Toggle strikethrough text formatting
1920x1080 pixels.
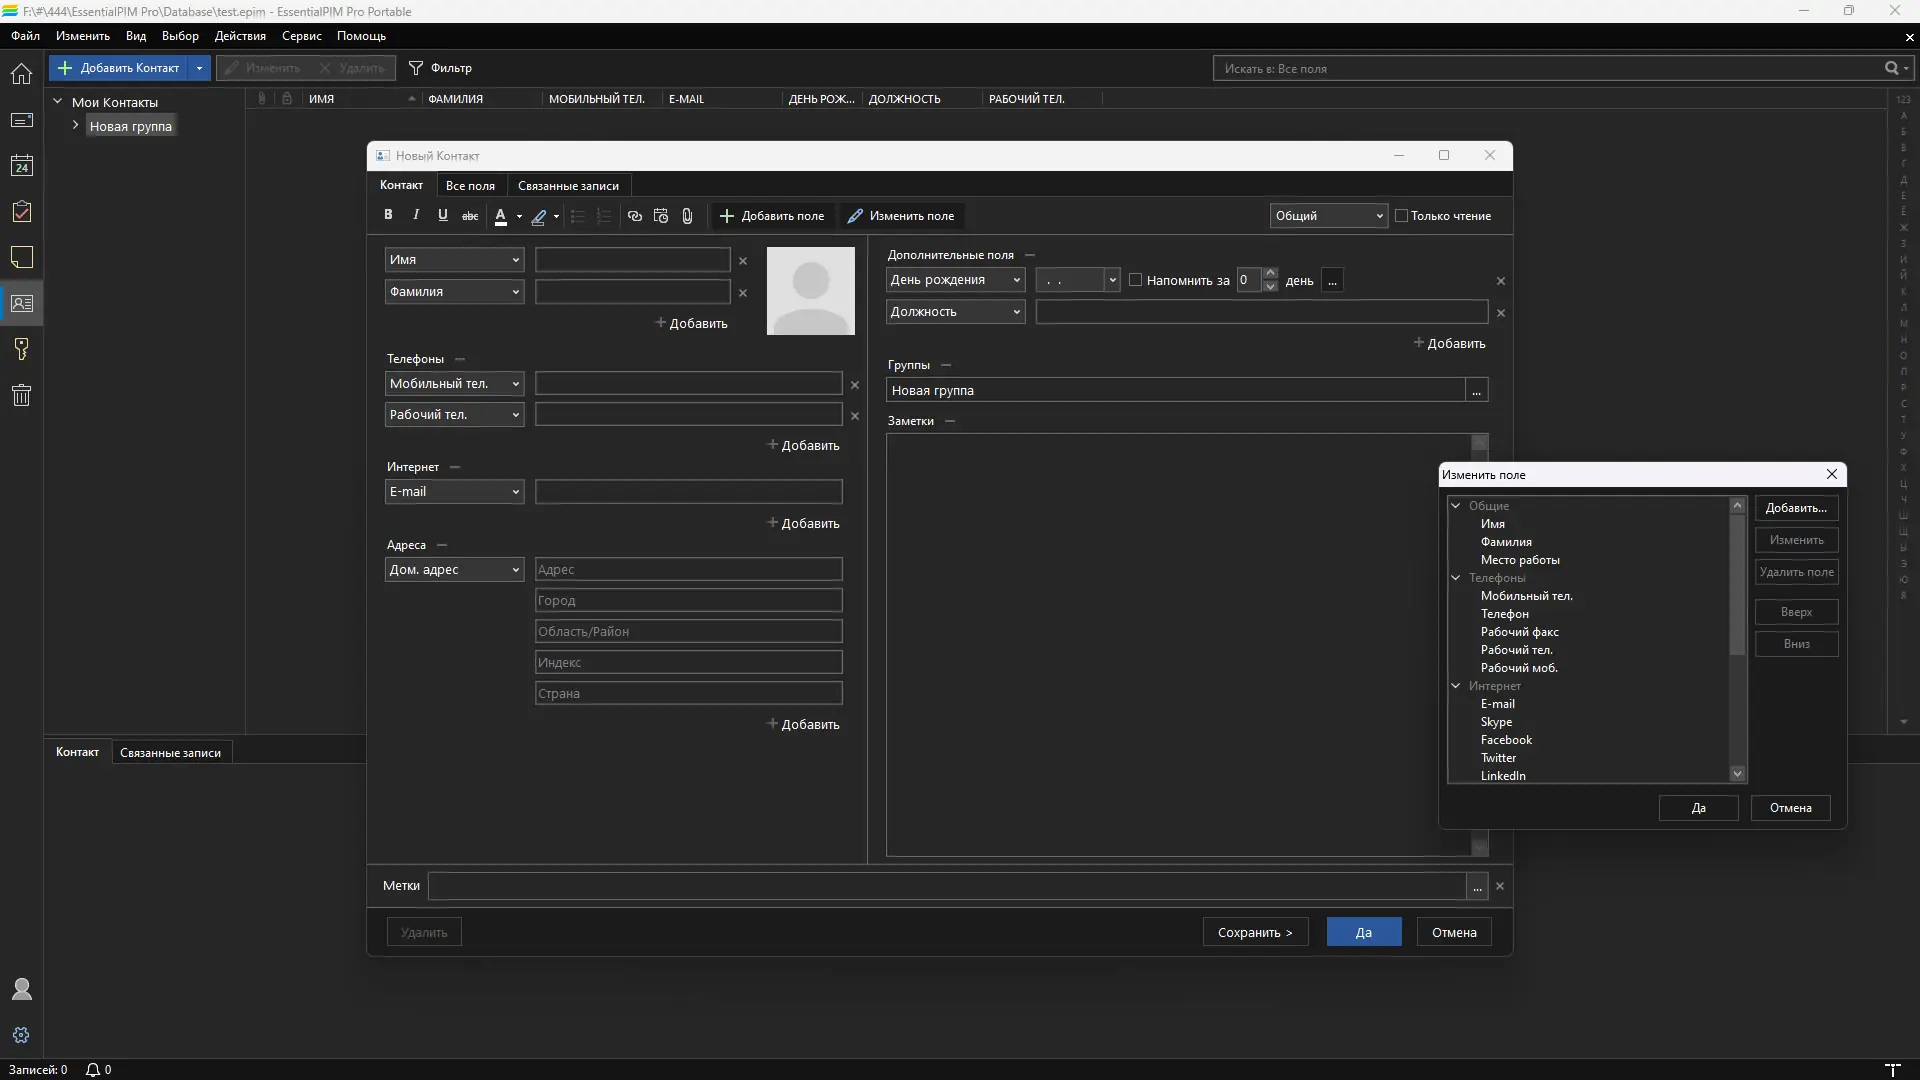click(469, 216)
